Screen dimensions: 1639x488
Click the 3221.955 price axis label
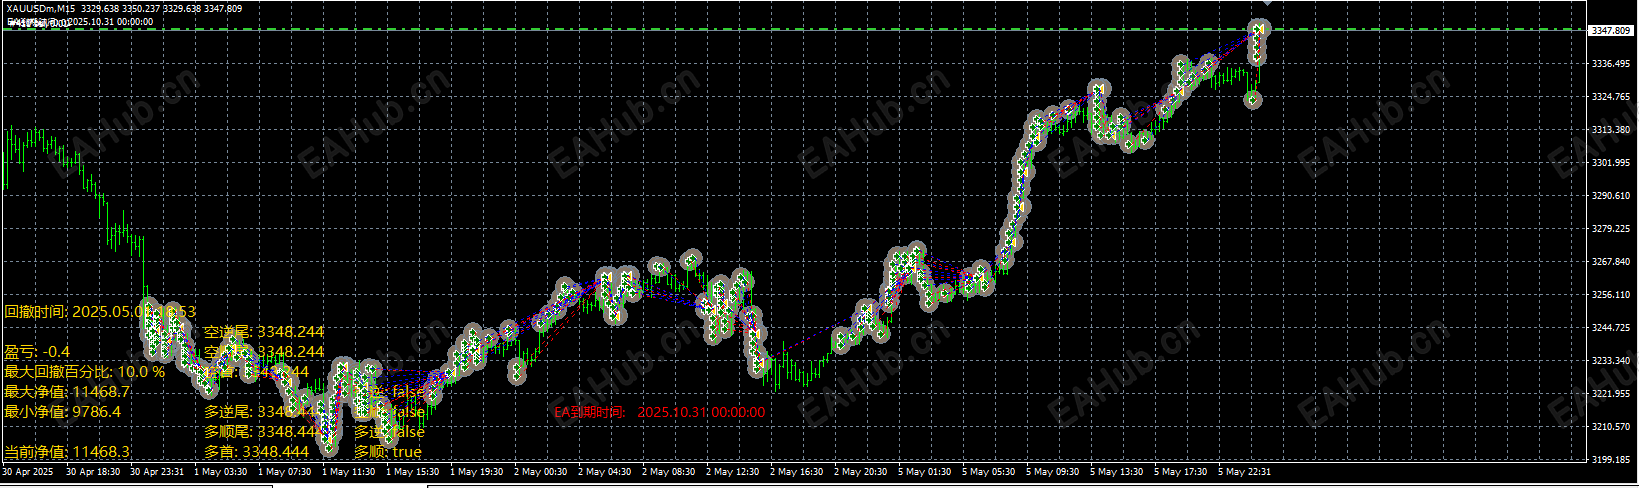coord(1610,394)
